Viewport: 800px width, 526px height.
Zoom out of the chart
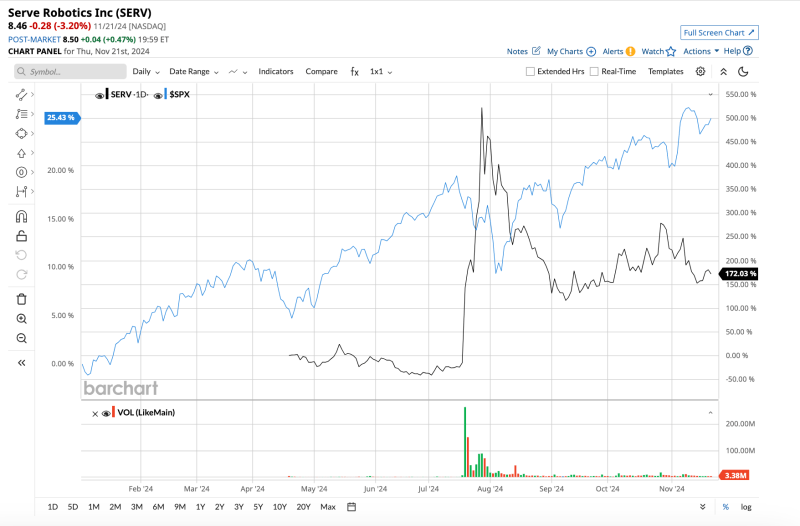21,338
